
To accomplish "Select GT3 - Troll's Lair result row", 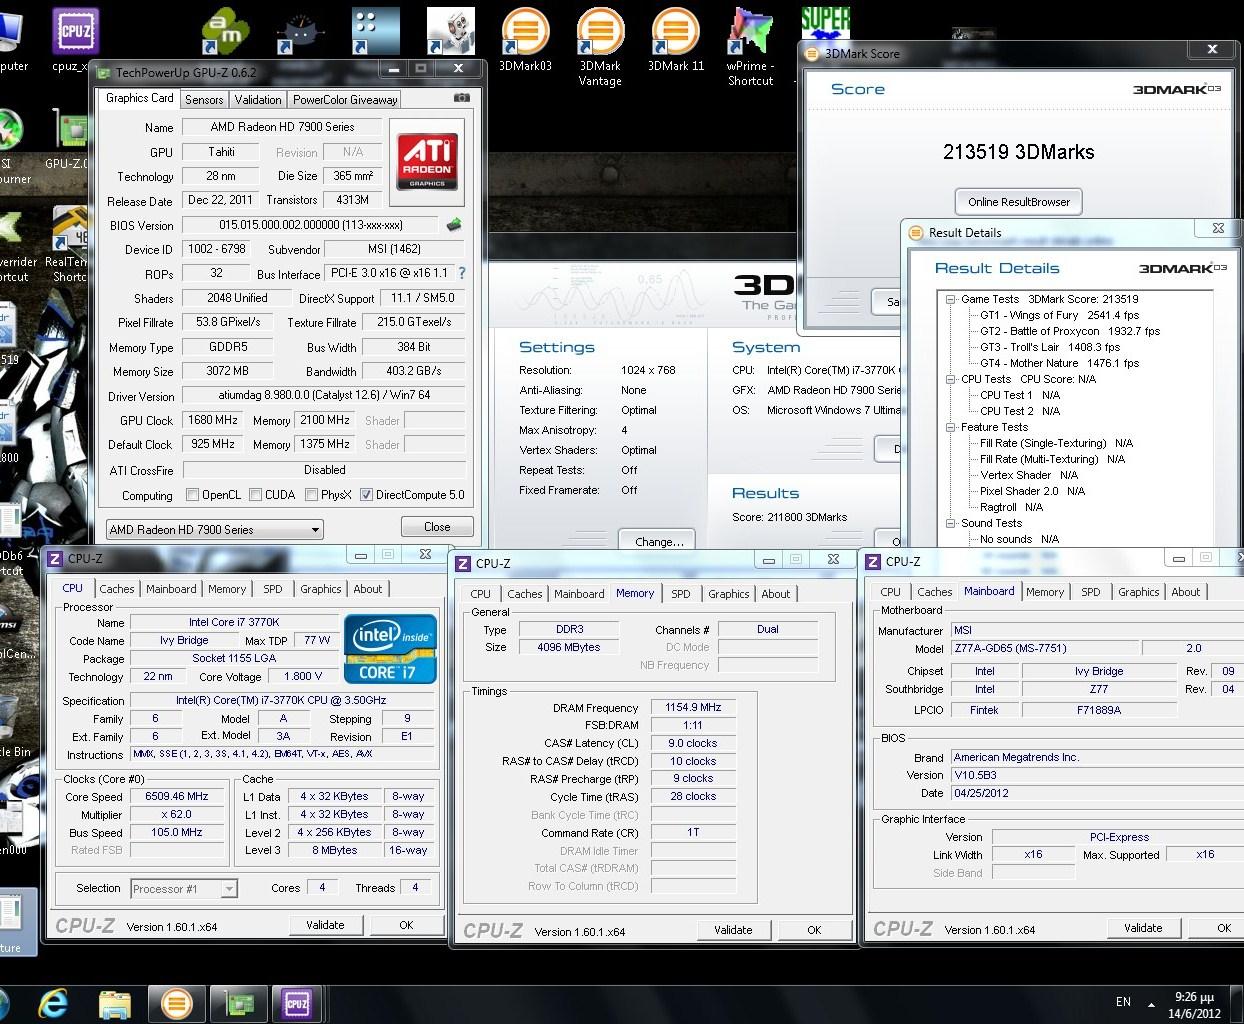I will tap(1050, 347).
